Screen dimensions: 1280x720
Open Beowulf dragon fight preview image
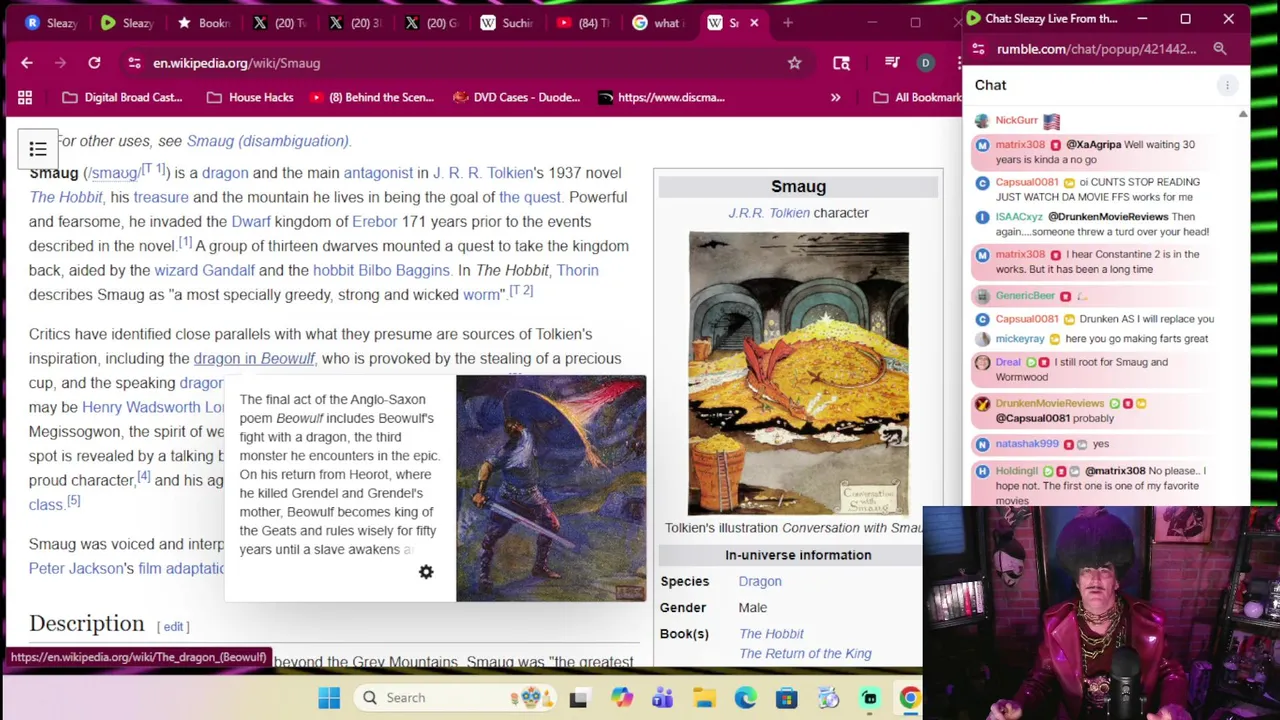[x=551, y=489]
